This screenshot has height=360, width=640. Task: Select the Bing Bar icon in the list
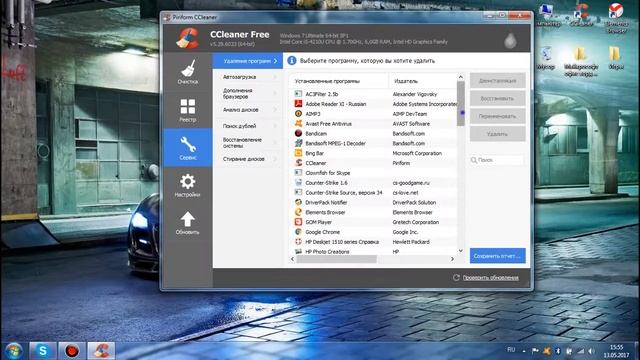298,153
